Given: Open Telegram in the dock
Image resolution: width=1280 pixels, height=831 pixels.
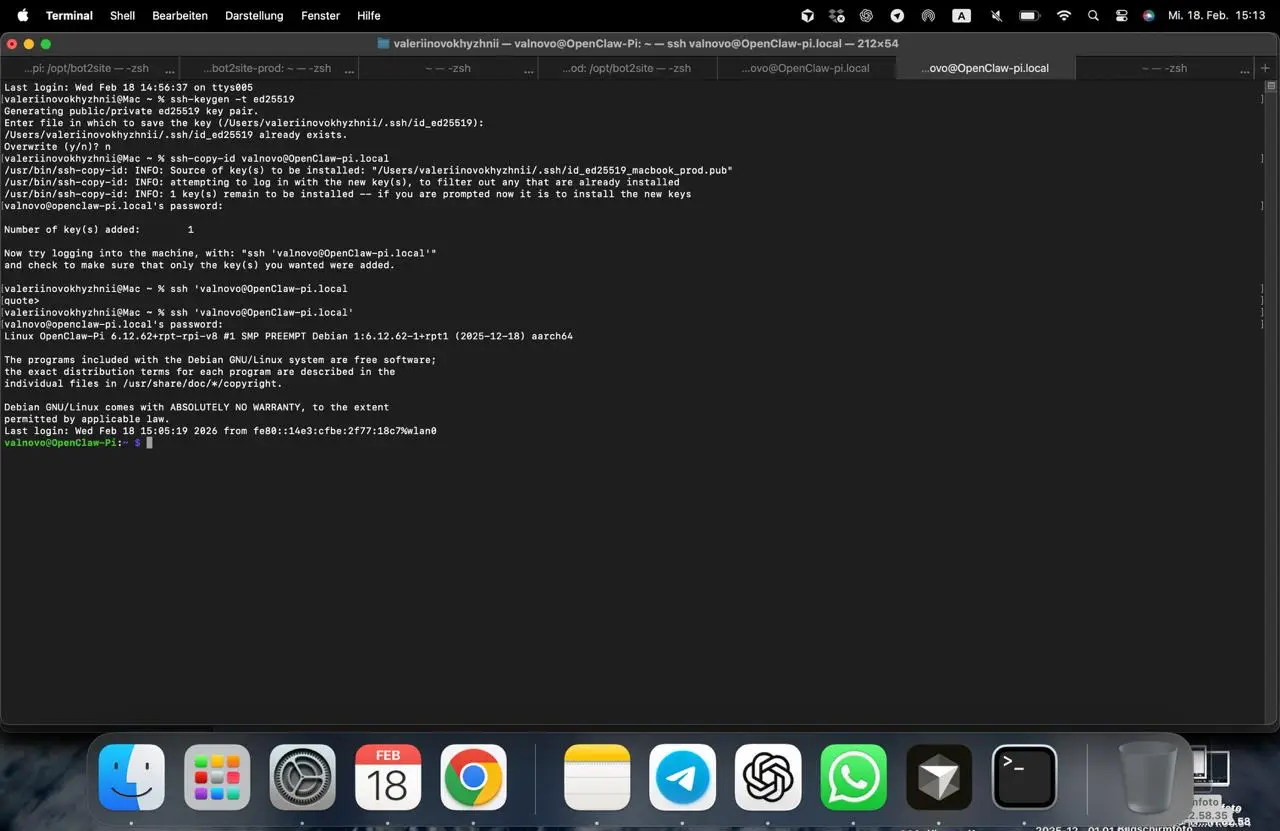Looking at the screenshot, I should (x=683, y=777).
